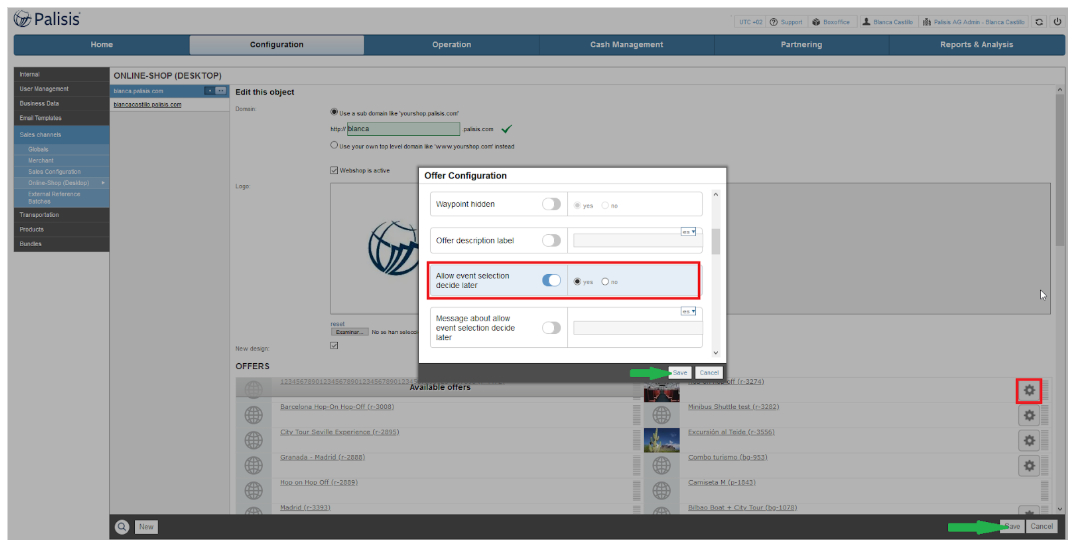Click the globe icon beside Minibus Shuttle test

pyautogui.click(x=661, y=415)
